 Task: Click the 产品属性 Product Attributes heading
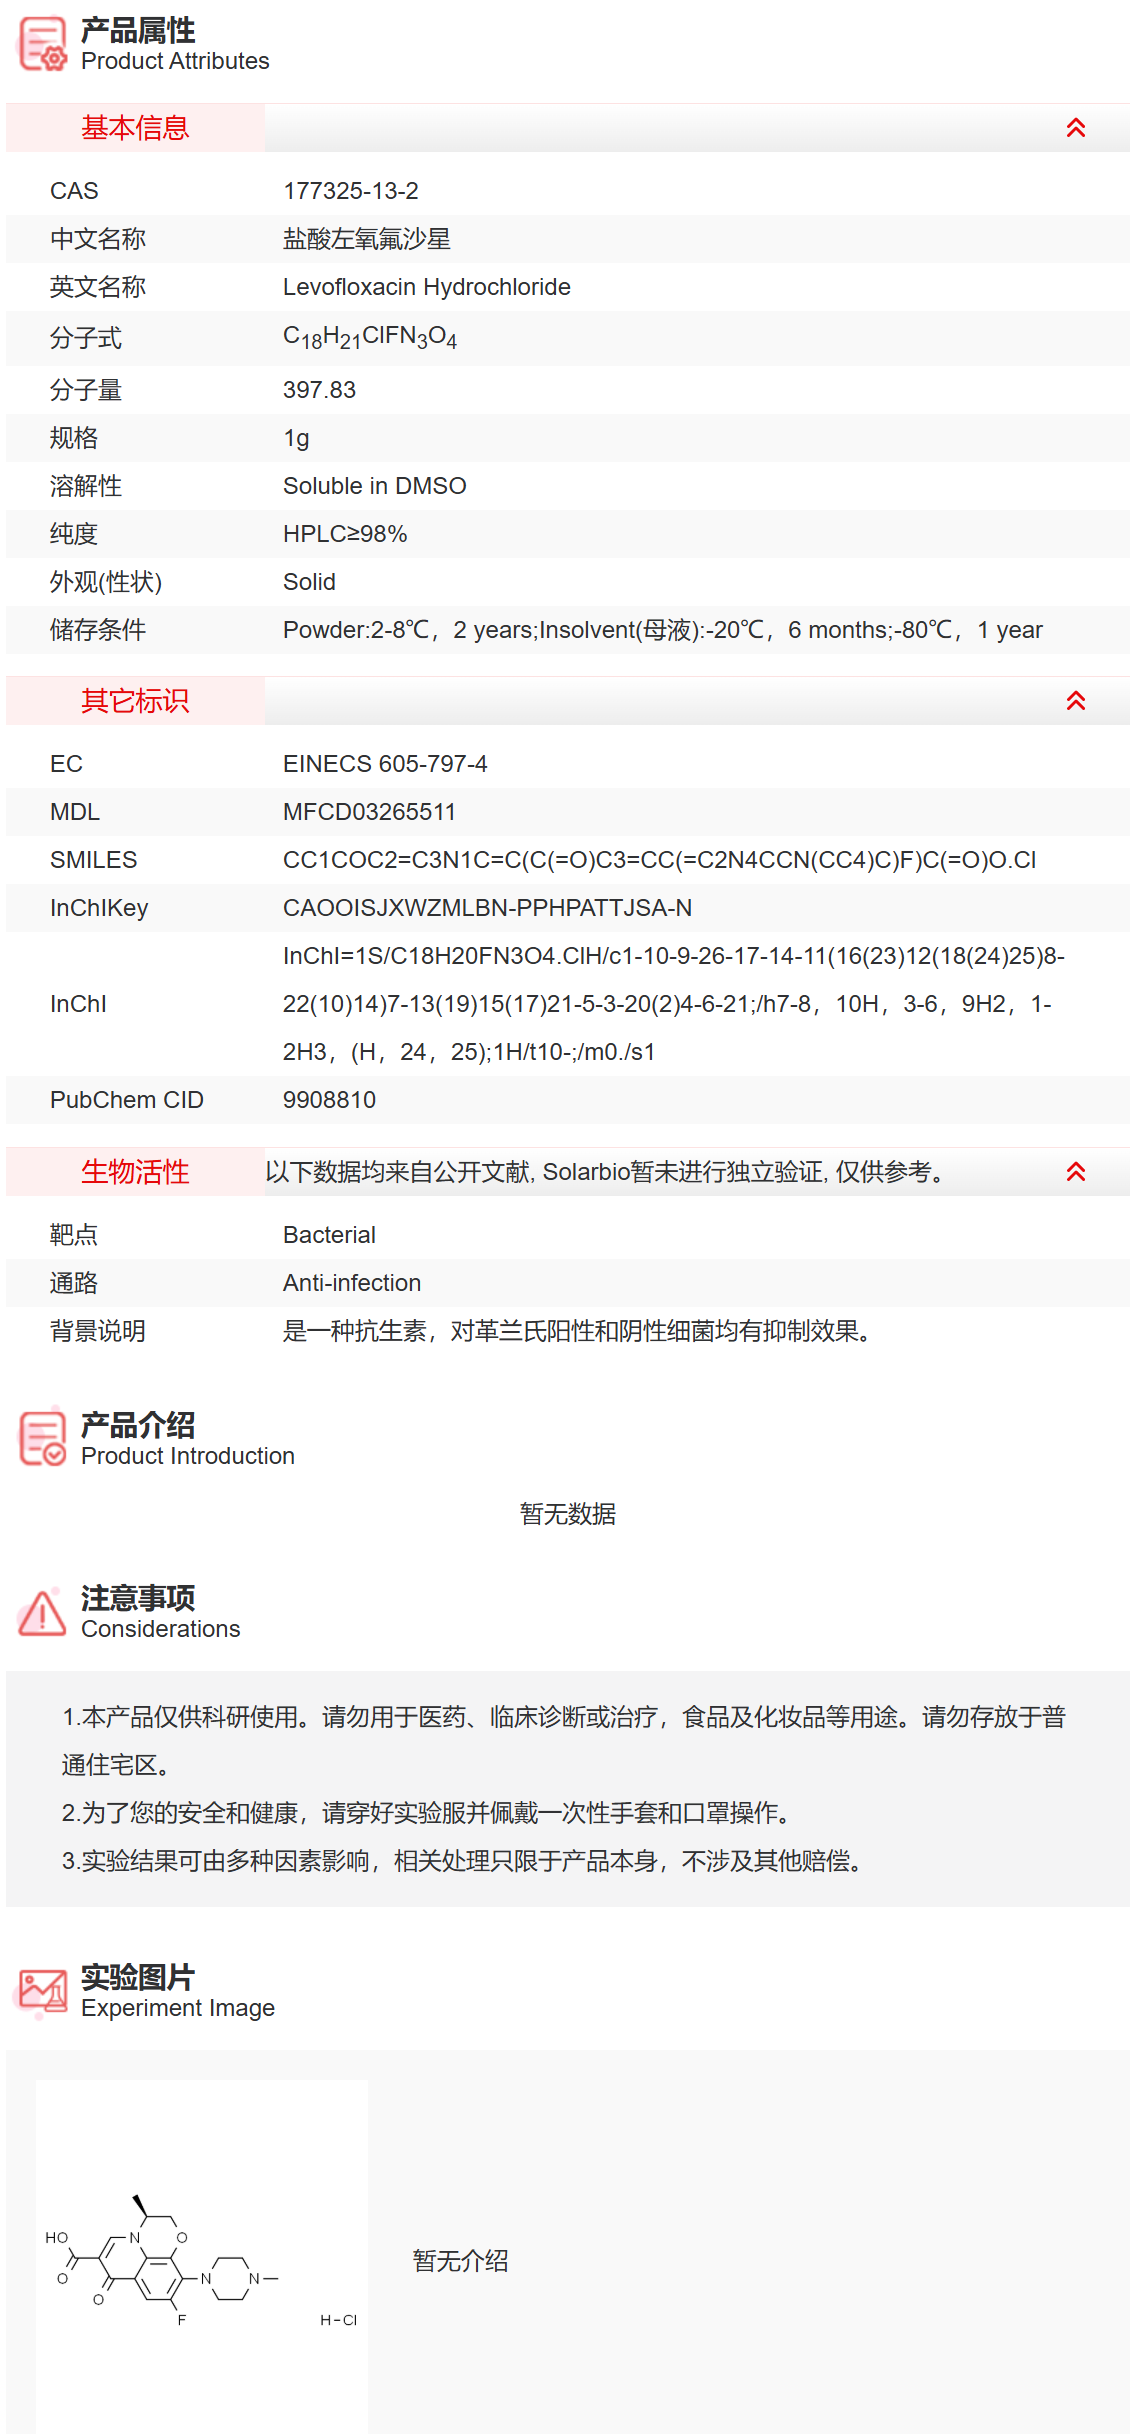[x=175, y=45]
